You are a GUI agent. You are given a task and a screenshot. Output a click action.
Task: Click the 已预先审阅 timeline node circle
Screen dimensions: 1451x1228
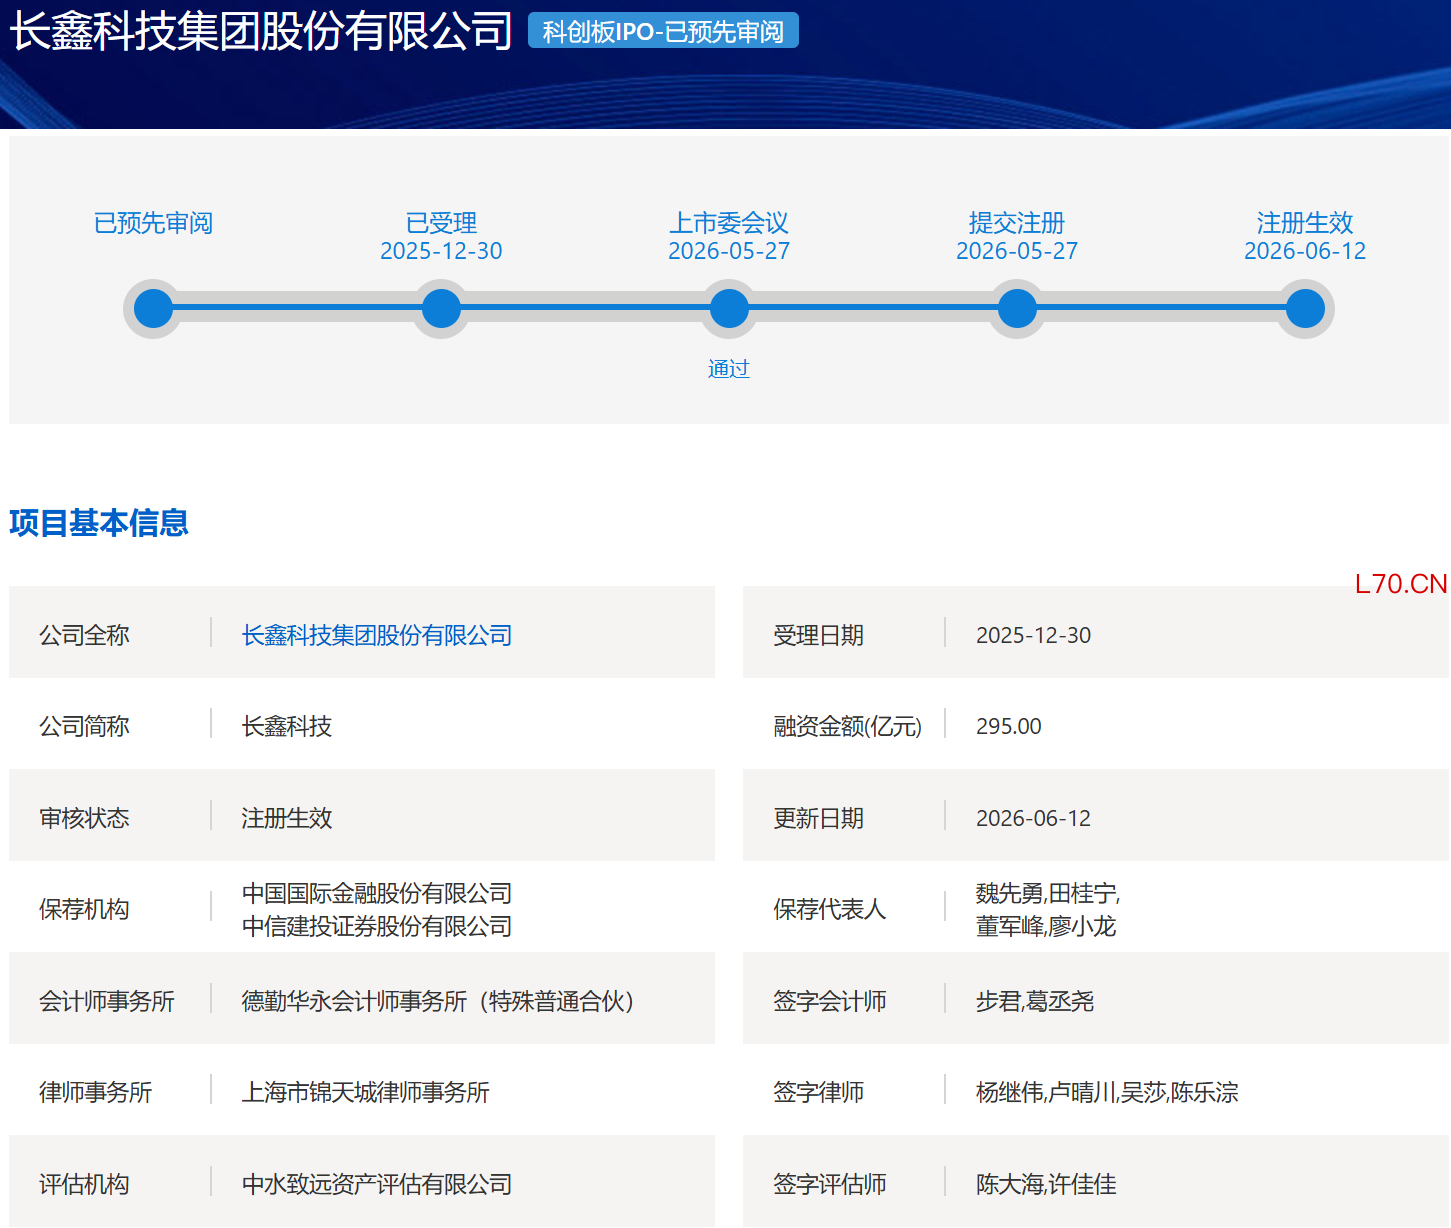(153, 309)
